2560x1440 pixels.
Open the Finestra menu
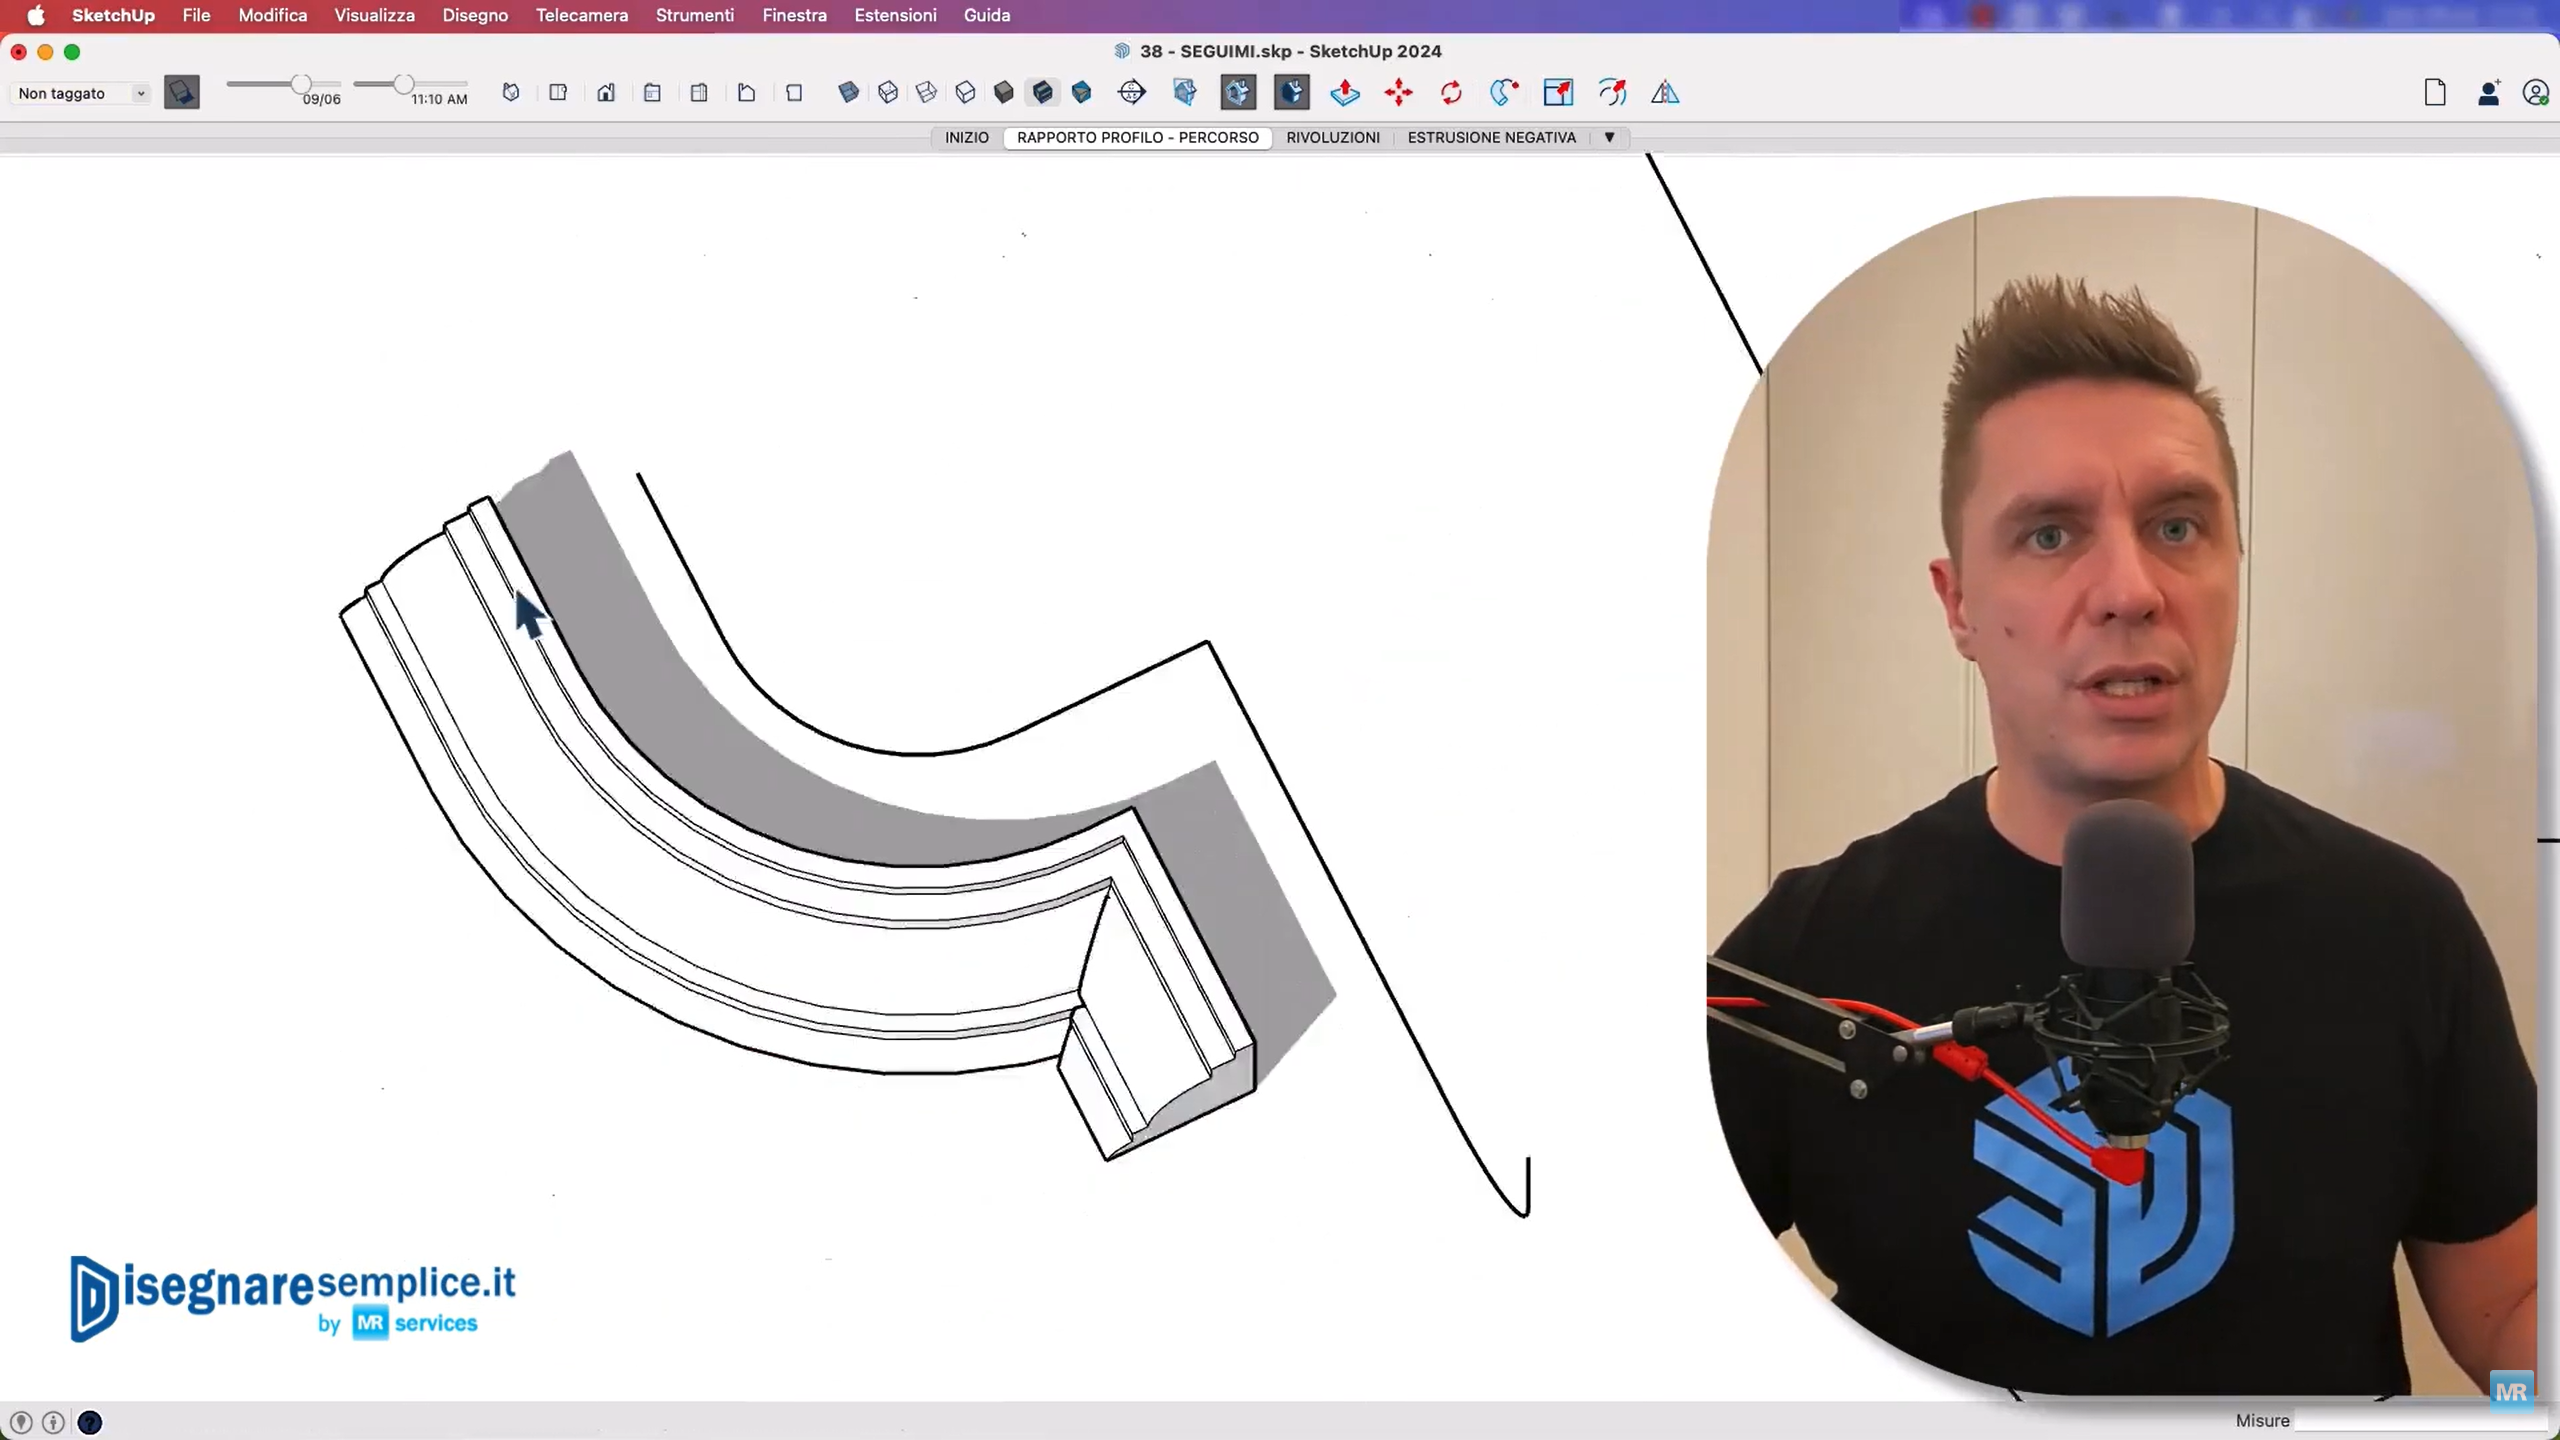click(794, 15)
